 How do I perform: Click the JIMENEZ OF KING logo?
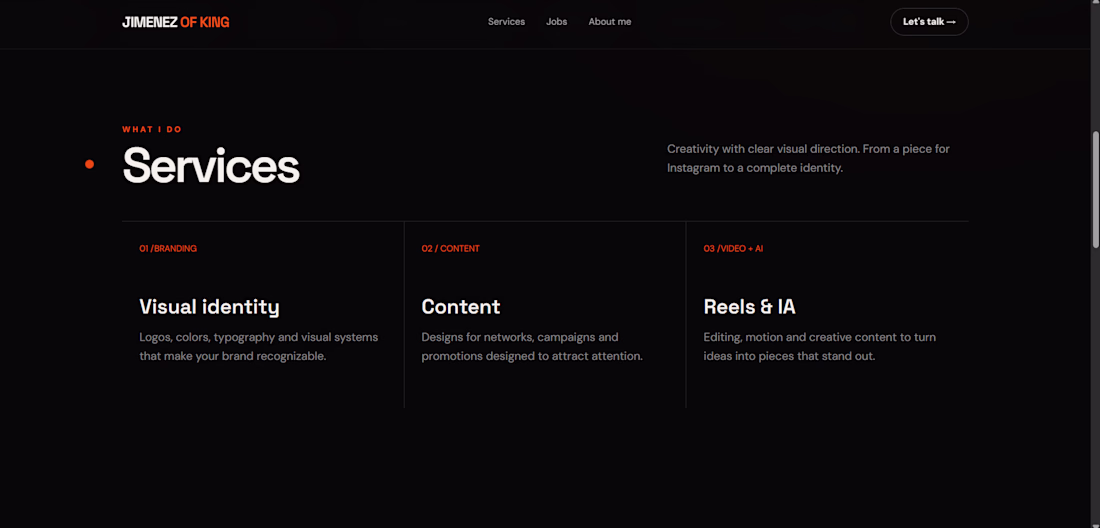175,22
